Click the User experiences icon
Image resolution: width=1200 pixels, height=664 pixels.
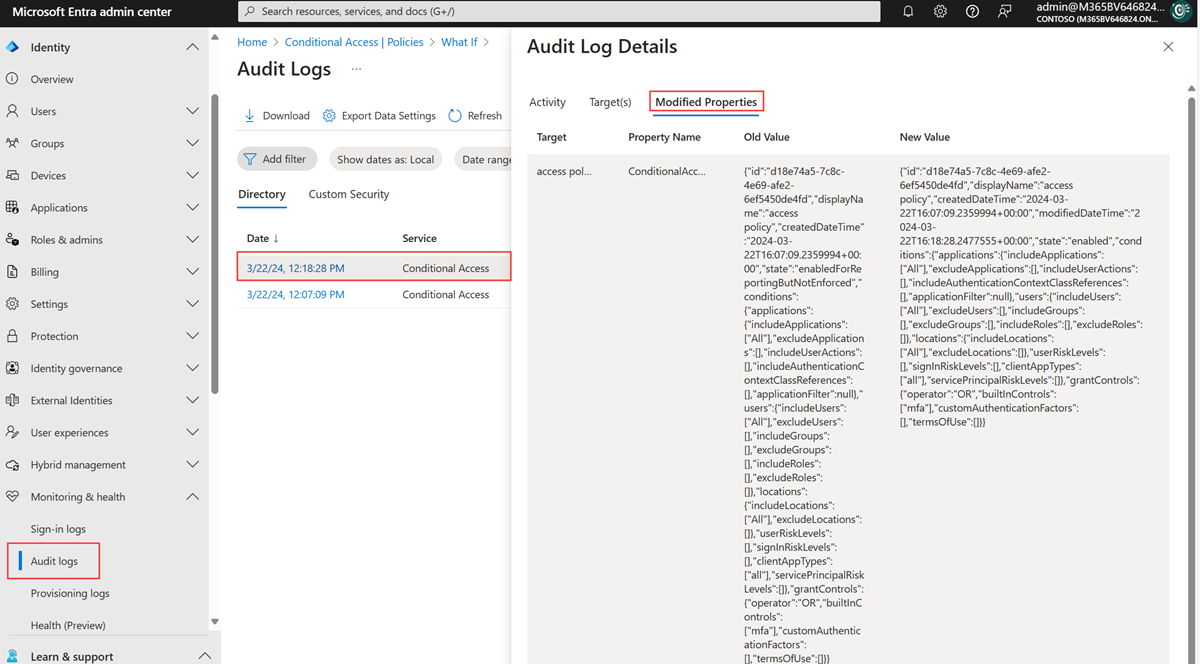point(12,432)
